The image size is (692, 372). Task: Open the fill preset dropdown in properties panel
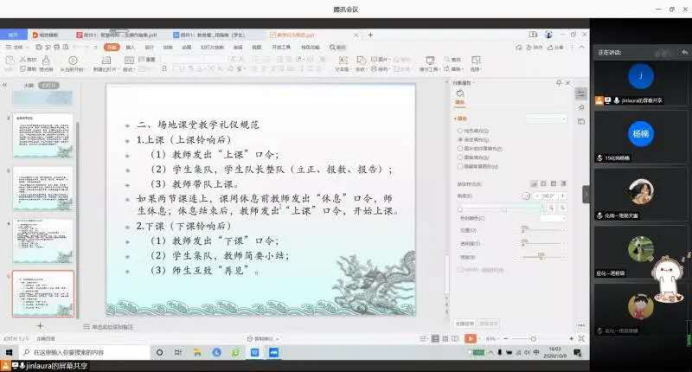tap(545, 119)
